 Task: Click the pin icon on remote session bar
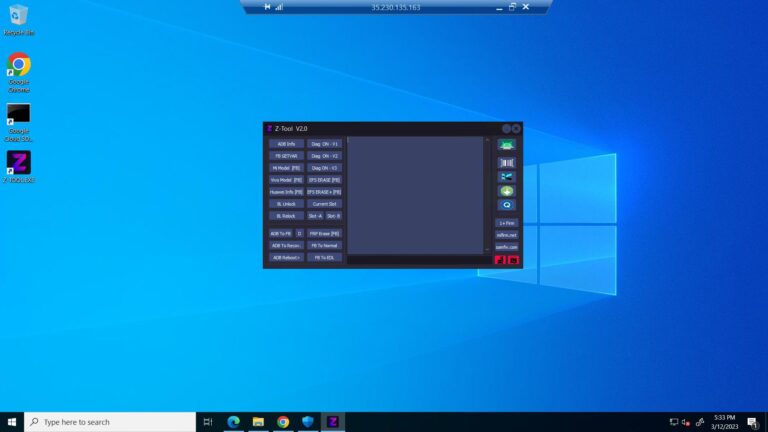(x=267, y=7)
